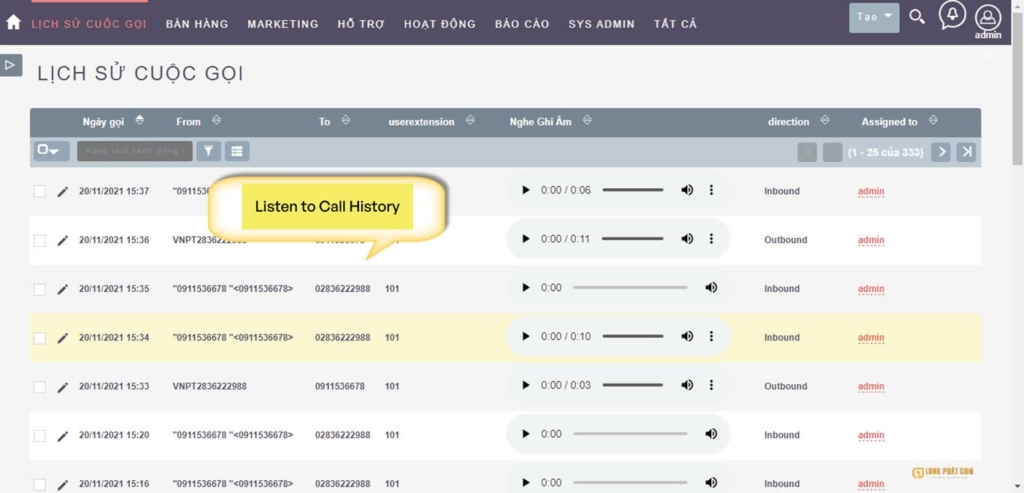Click the seek bar of the 0:10 recording

[x=632, y=337]
